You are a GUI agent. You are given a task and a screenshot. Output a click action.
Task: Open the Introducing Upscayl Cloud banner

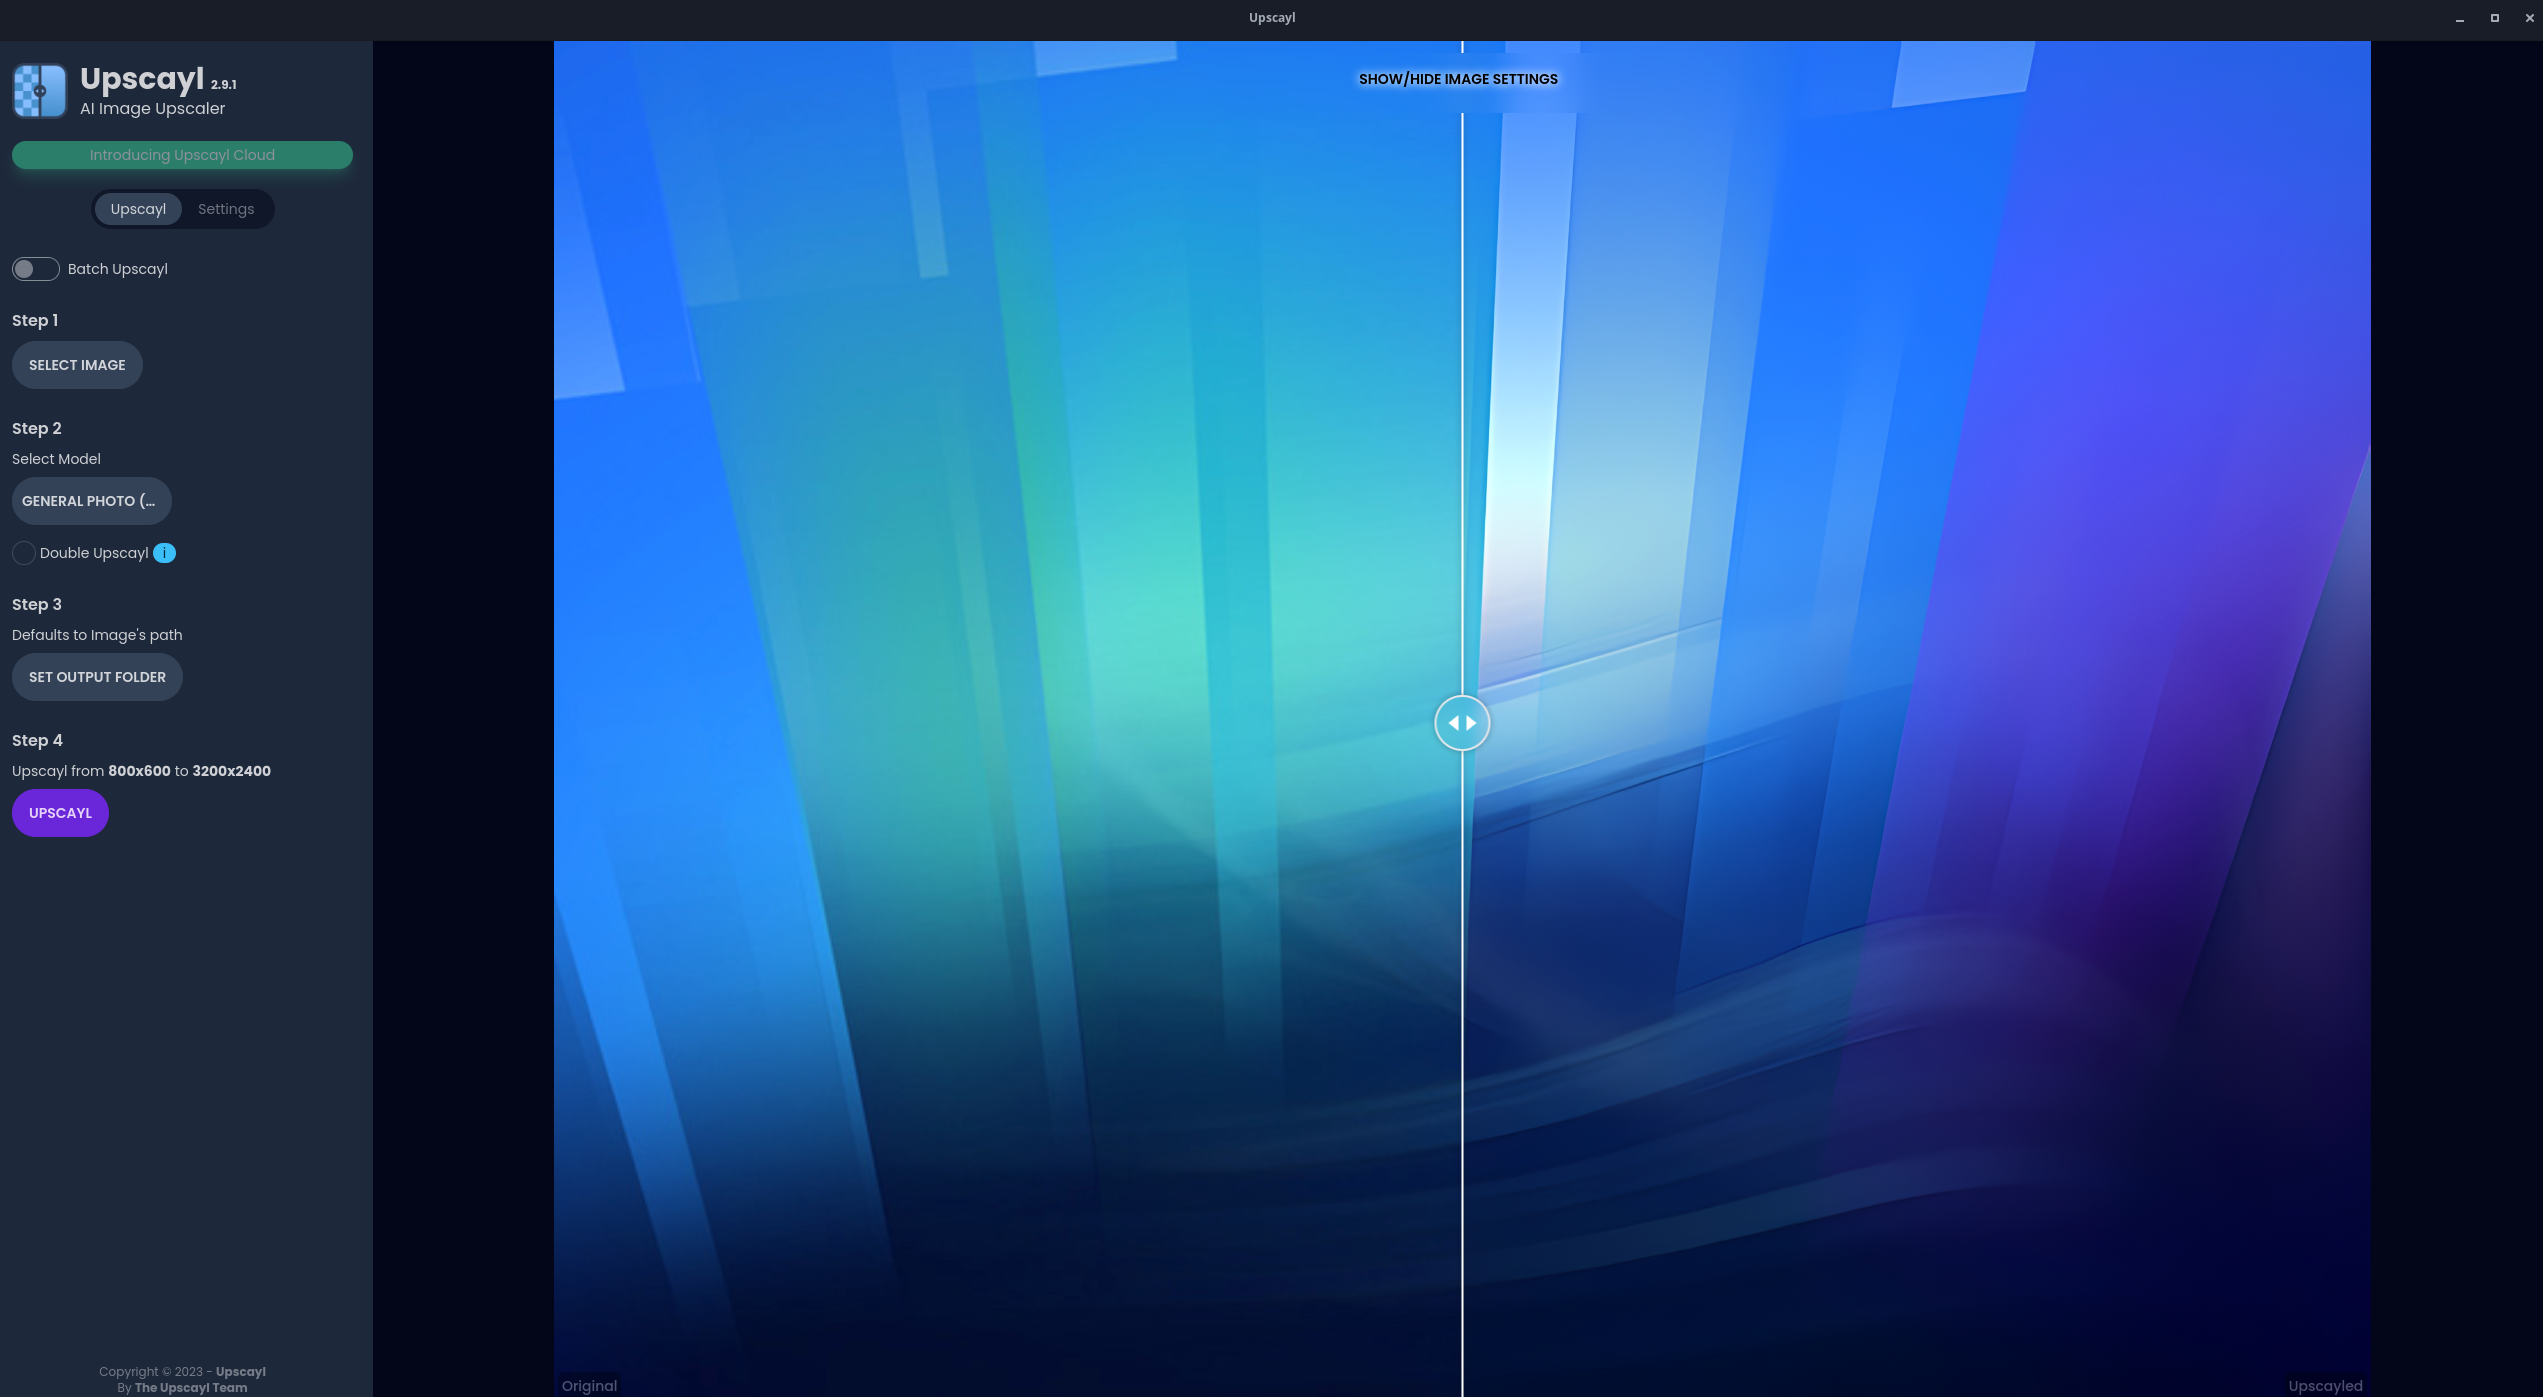click(x=182, y=155)
